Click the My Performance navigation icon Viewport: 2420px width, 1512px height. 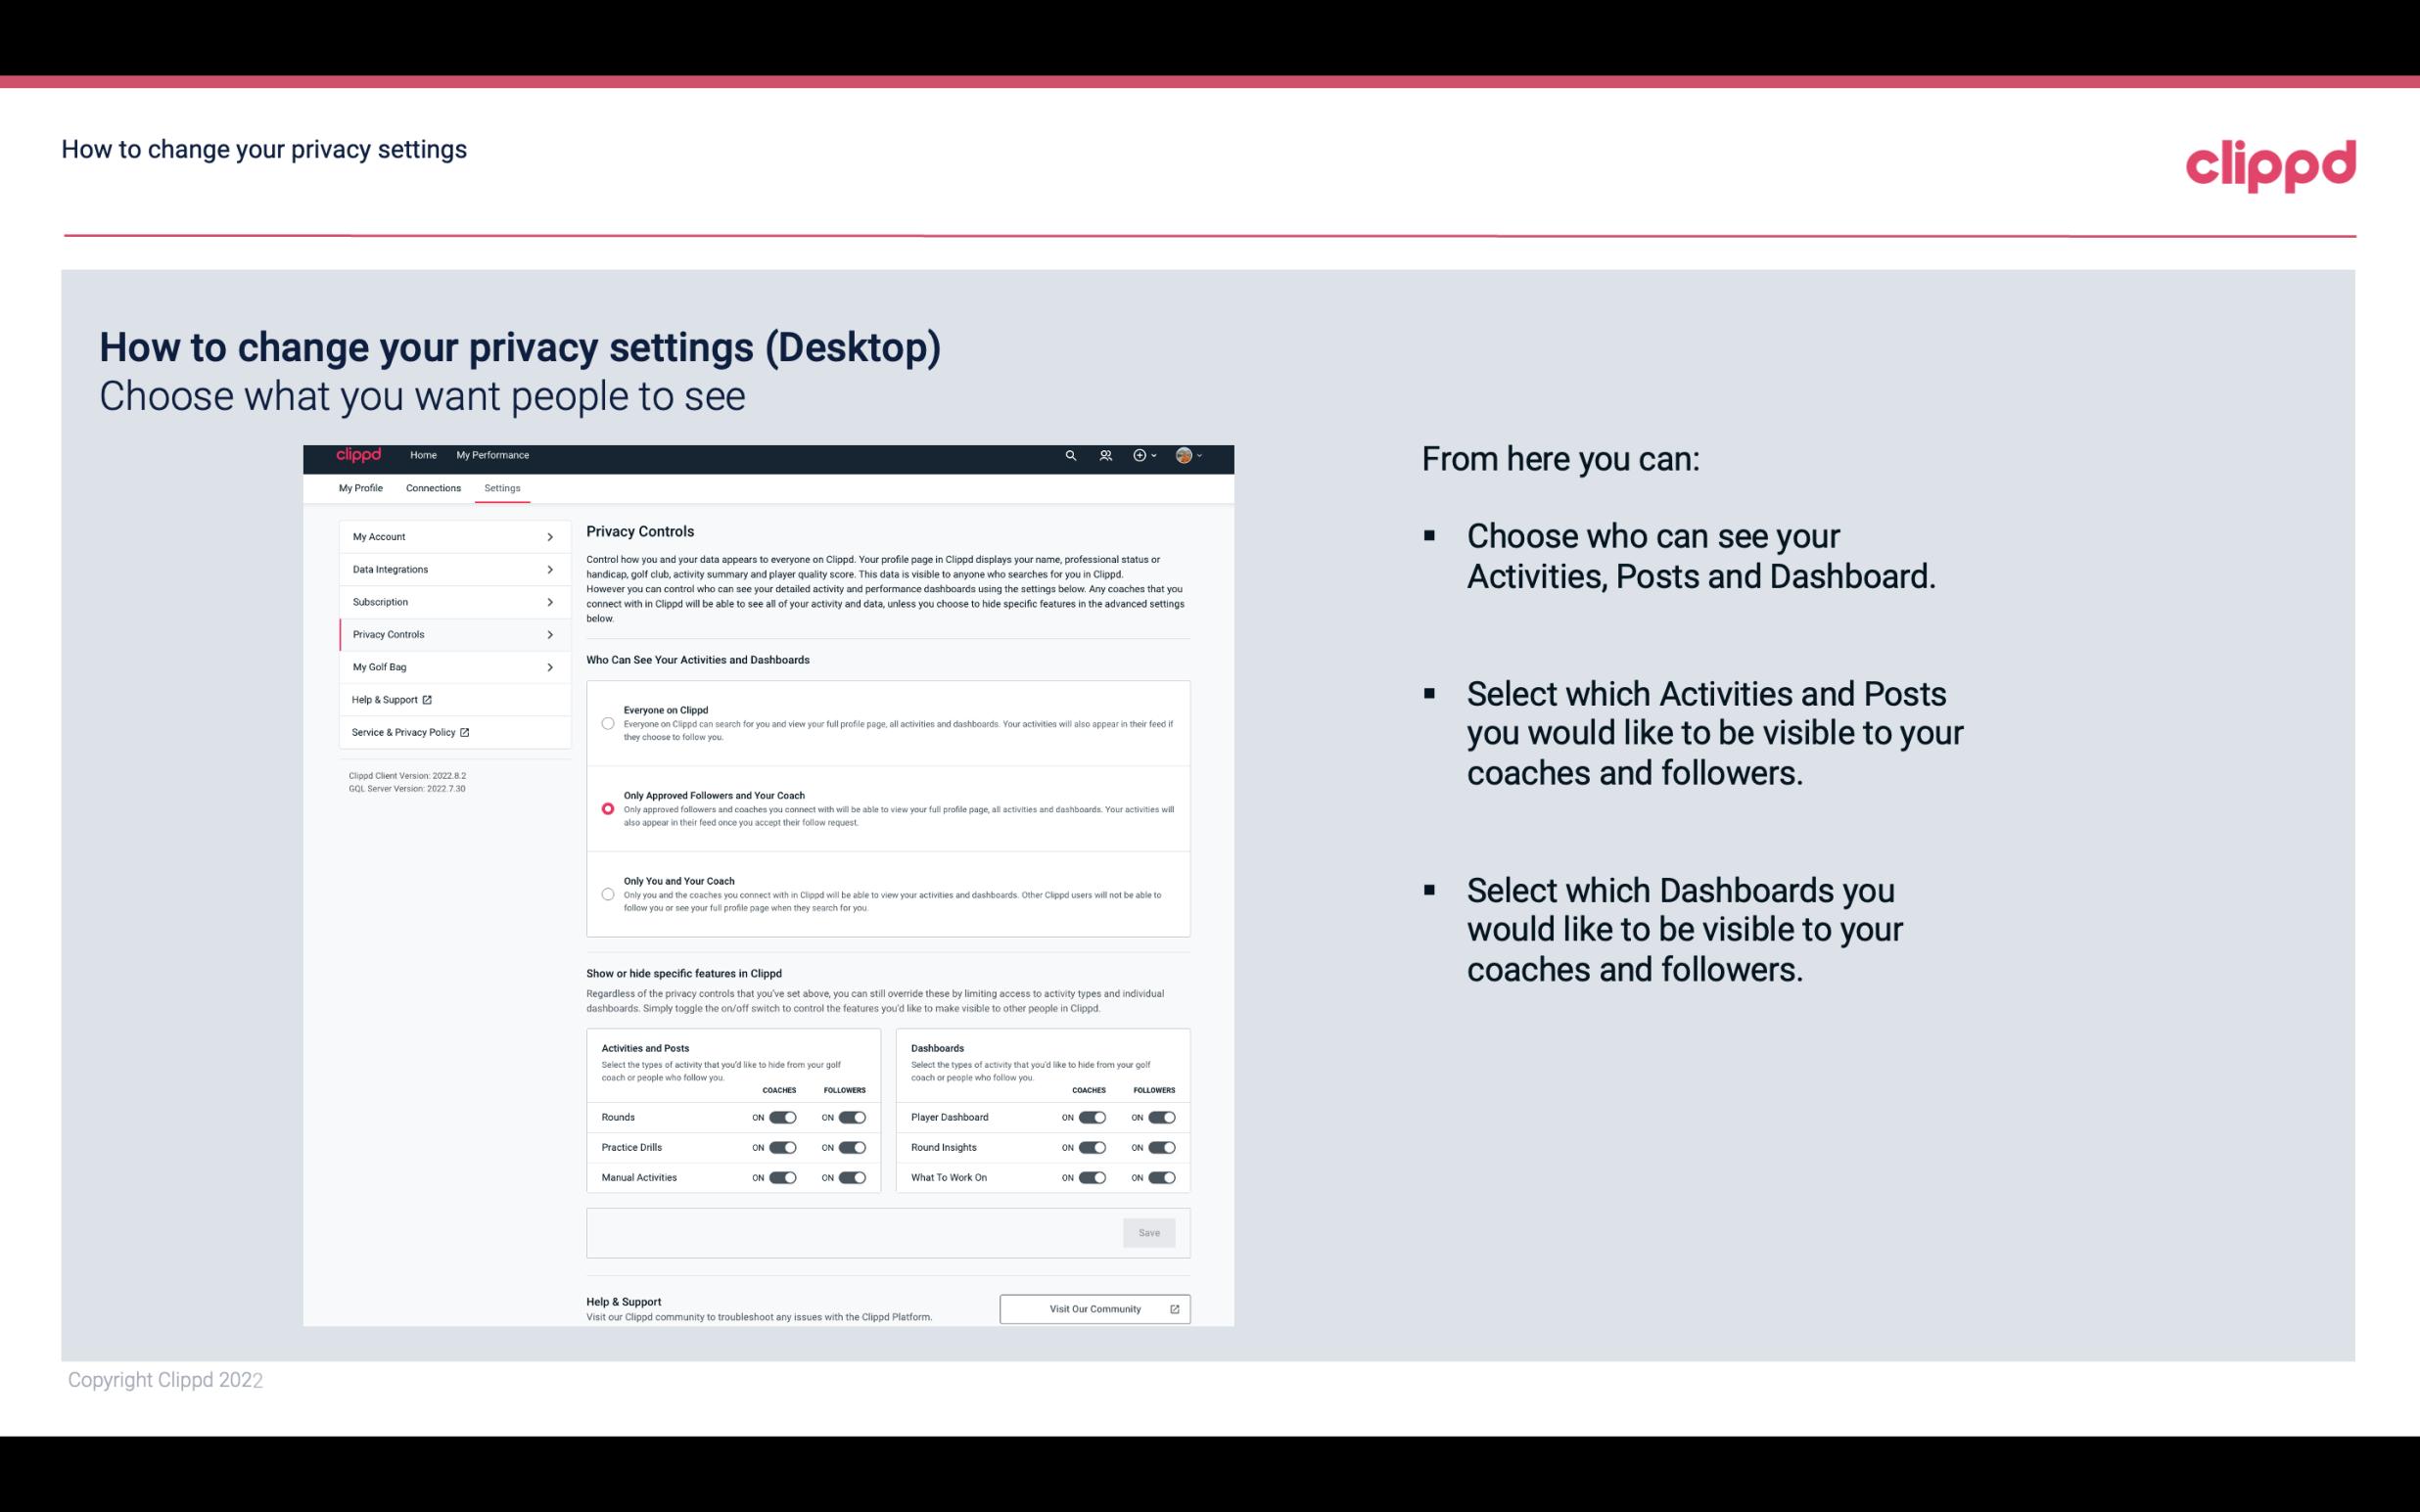[x=493, y=455]
